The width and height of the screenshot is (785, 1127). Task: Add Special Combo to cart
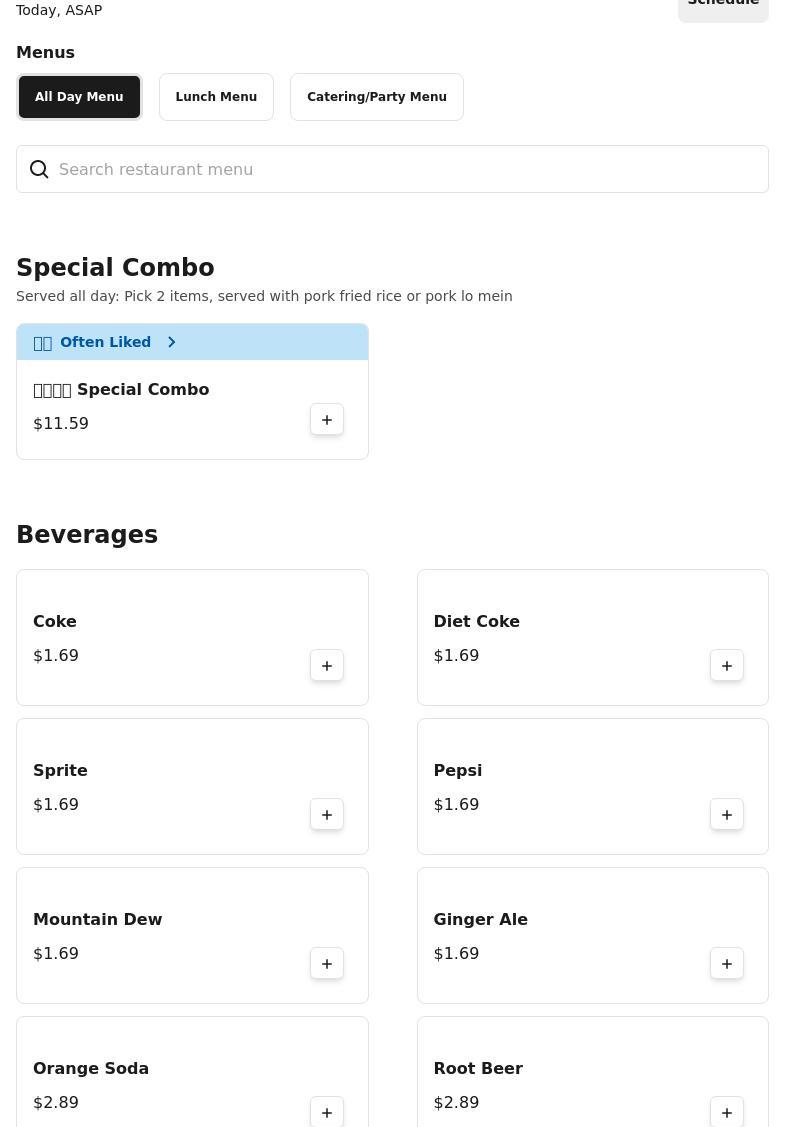point(327,420)
